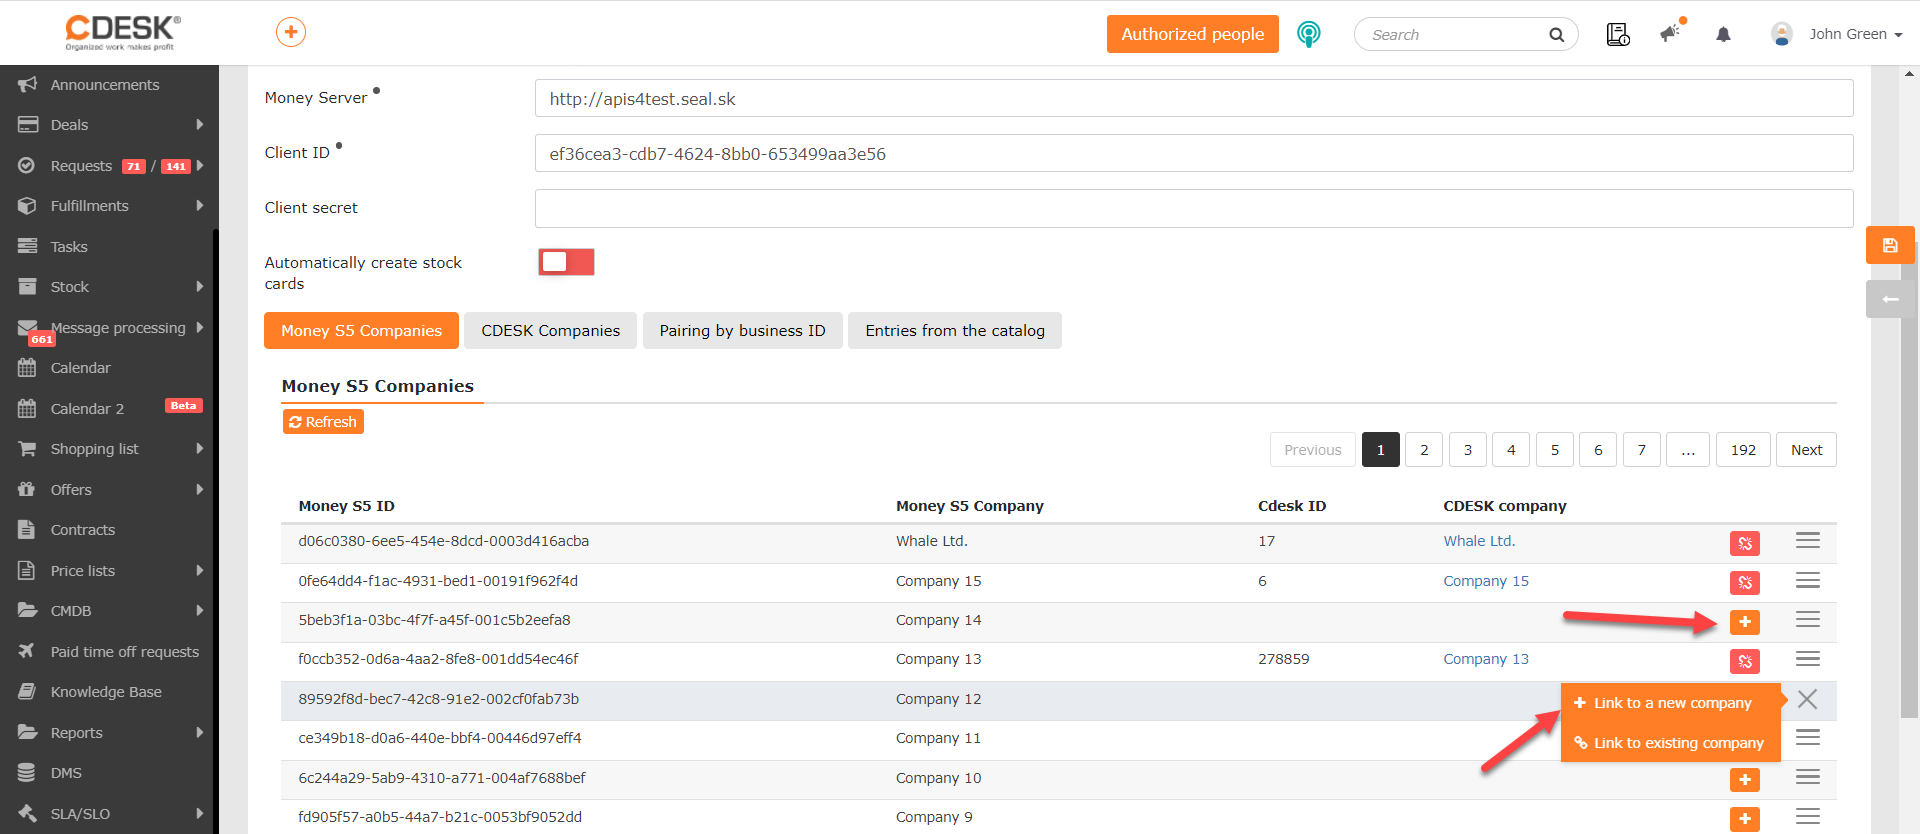1920x834 pixels.
Task: Unlink Company 13 pairing icon
Action: point(1745,661)
